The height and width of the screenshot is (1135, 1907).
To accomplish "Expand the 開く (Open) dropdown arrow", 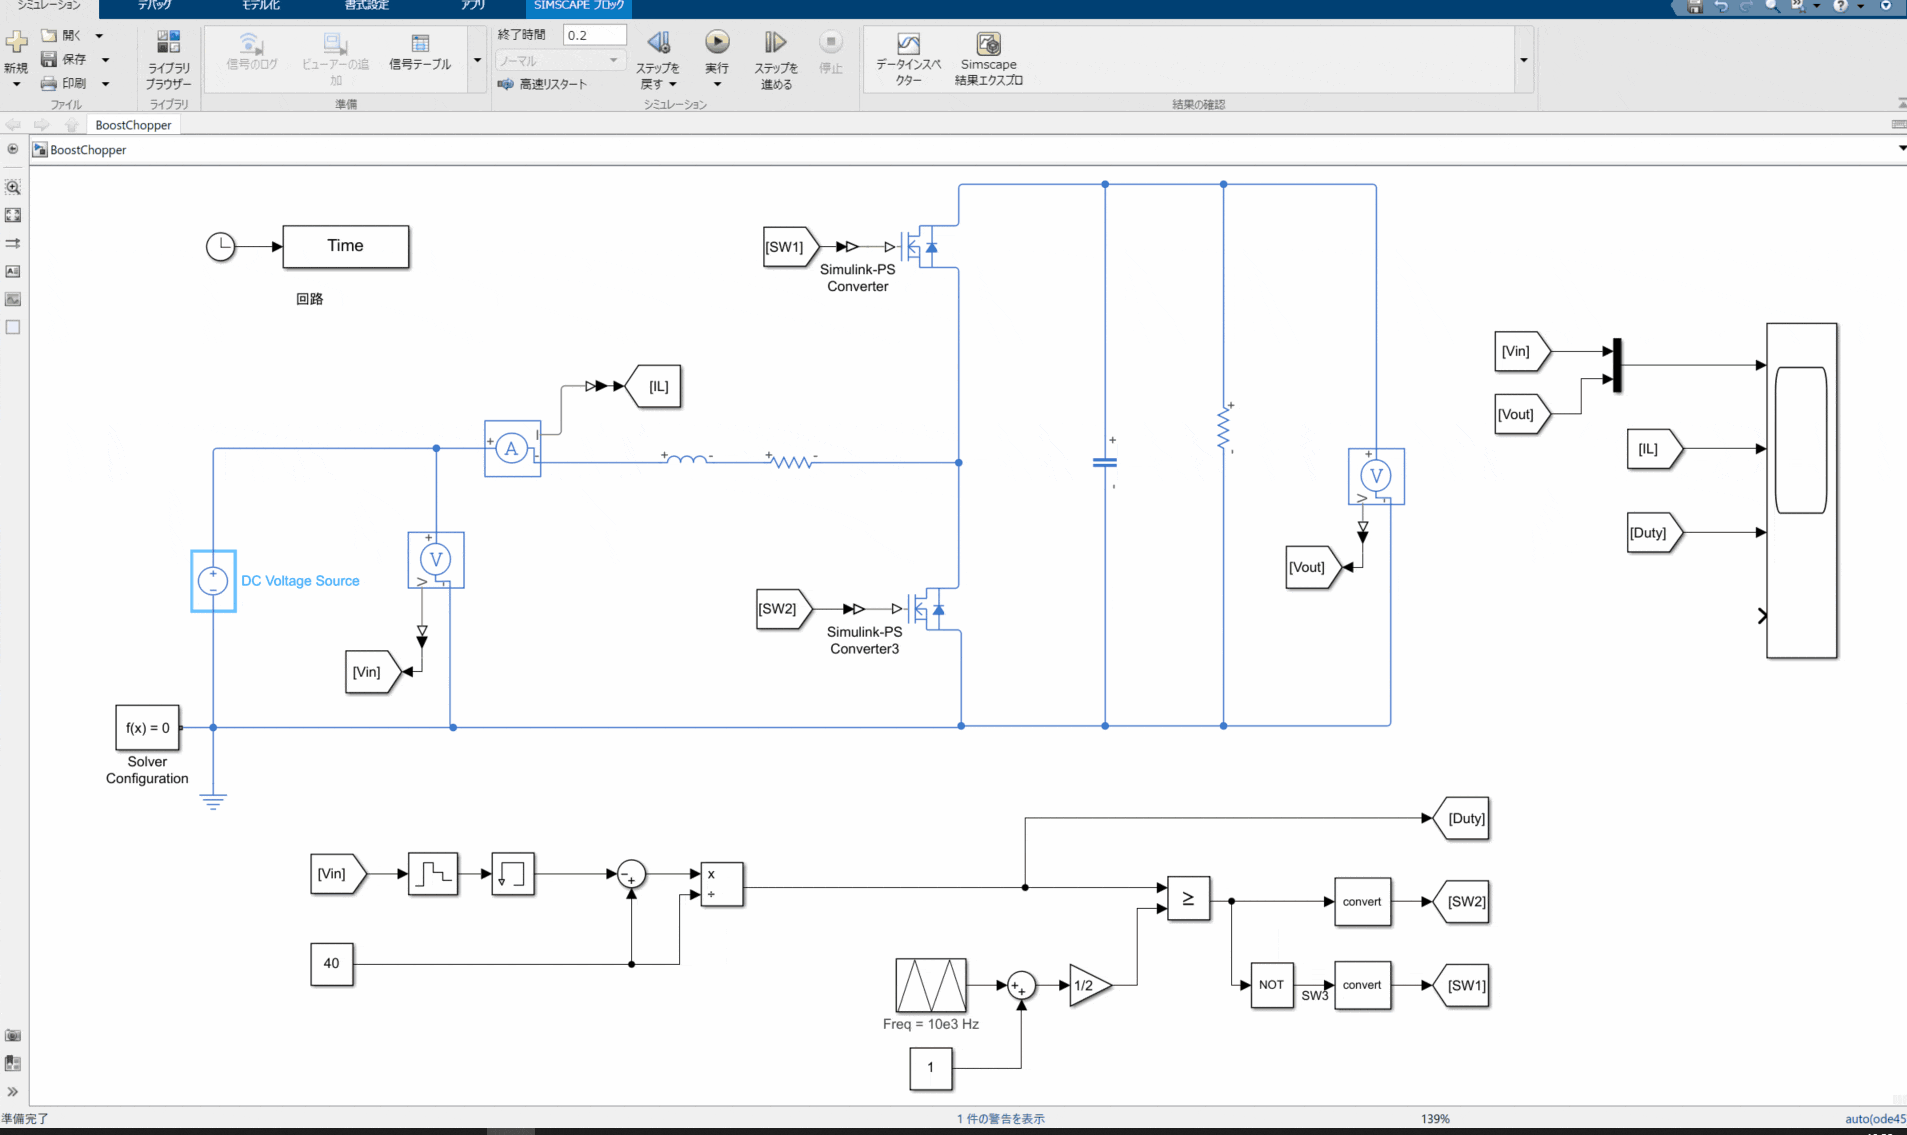I will tap(99, 36).
